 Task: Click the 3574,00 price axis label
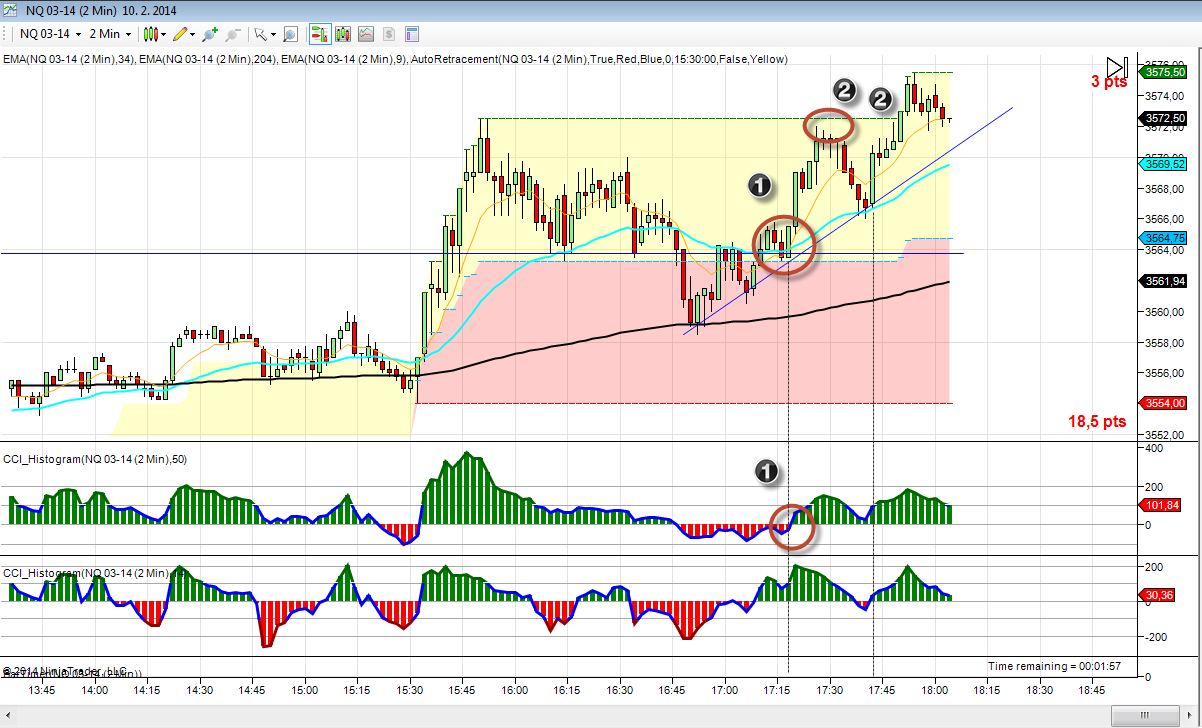coord(1165,96)
